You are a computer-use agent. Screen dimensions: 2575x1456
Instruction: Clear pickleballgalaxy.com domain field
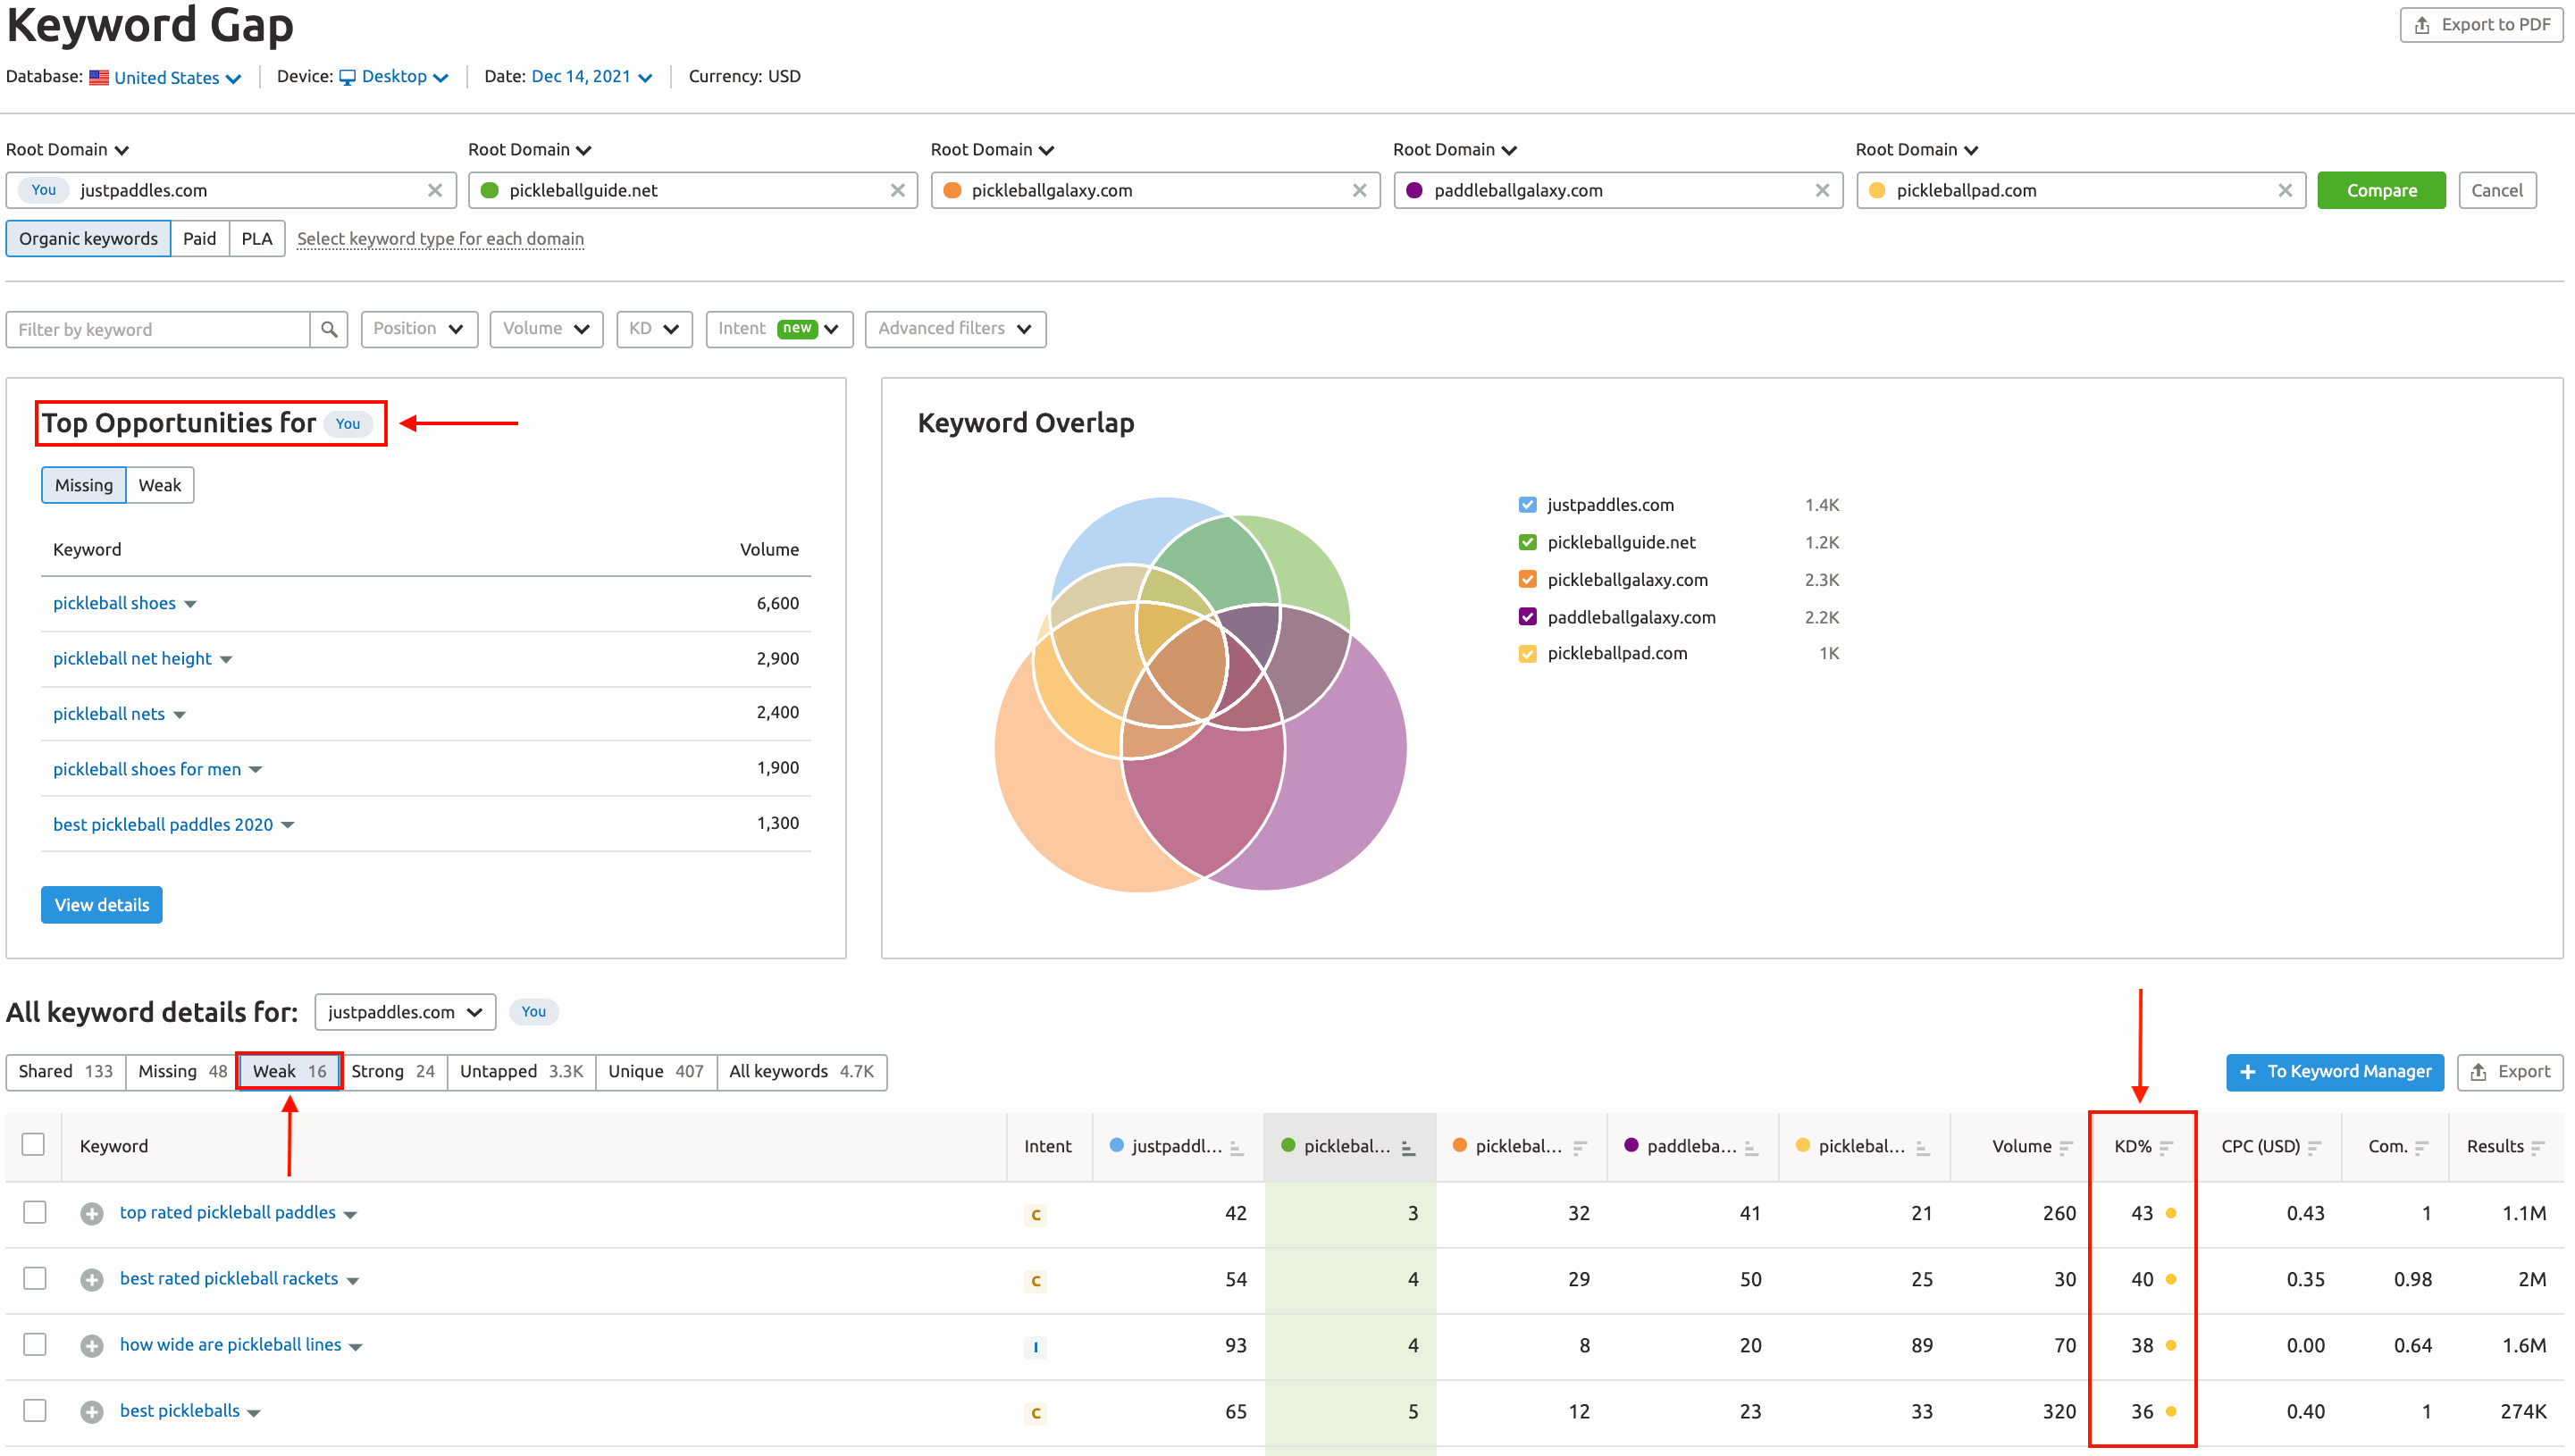[1359, 190]
